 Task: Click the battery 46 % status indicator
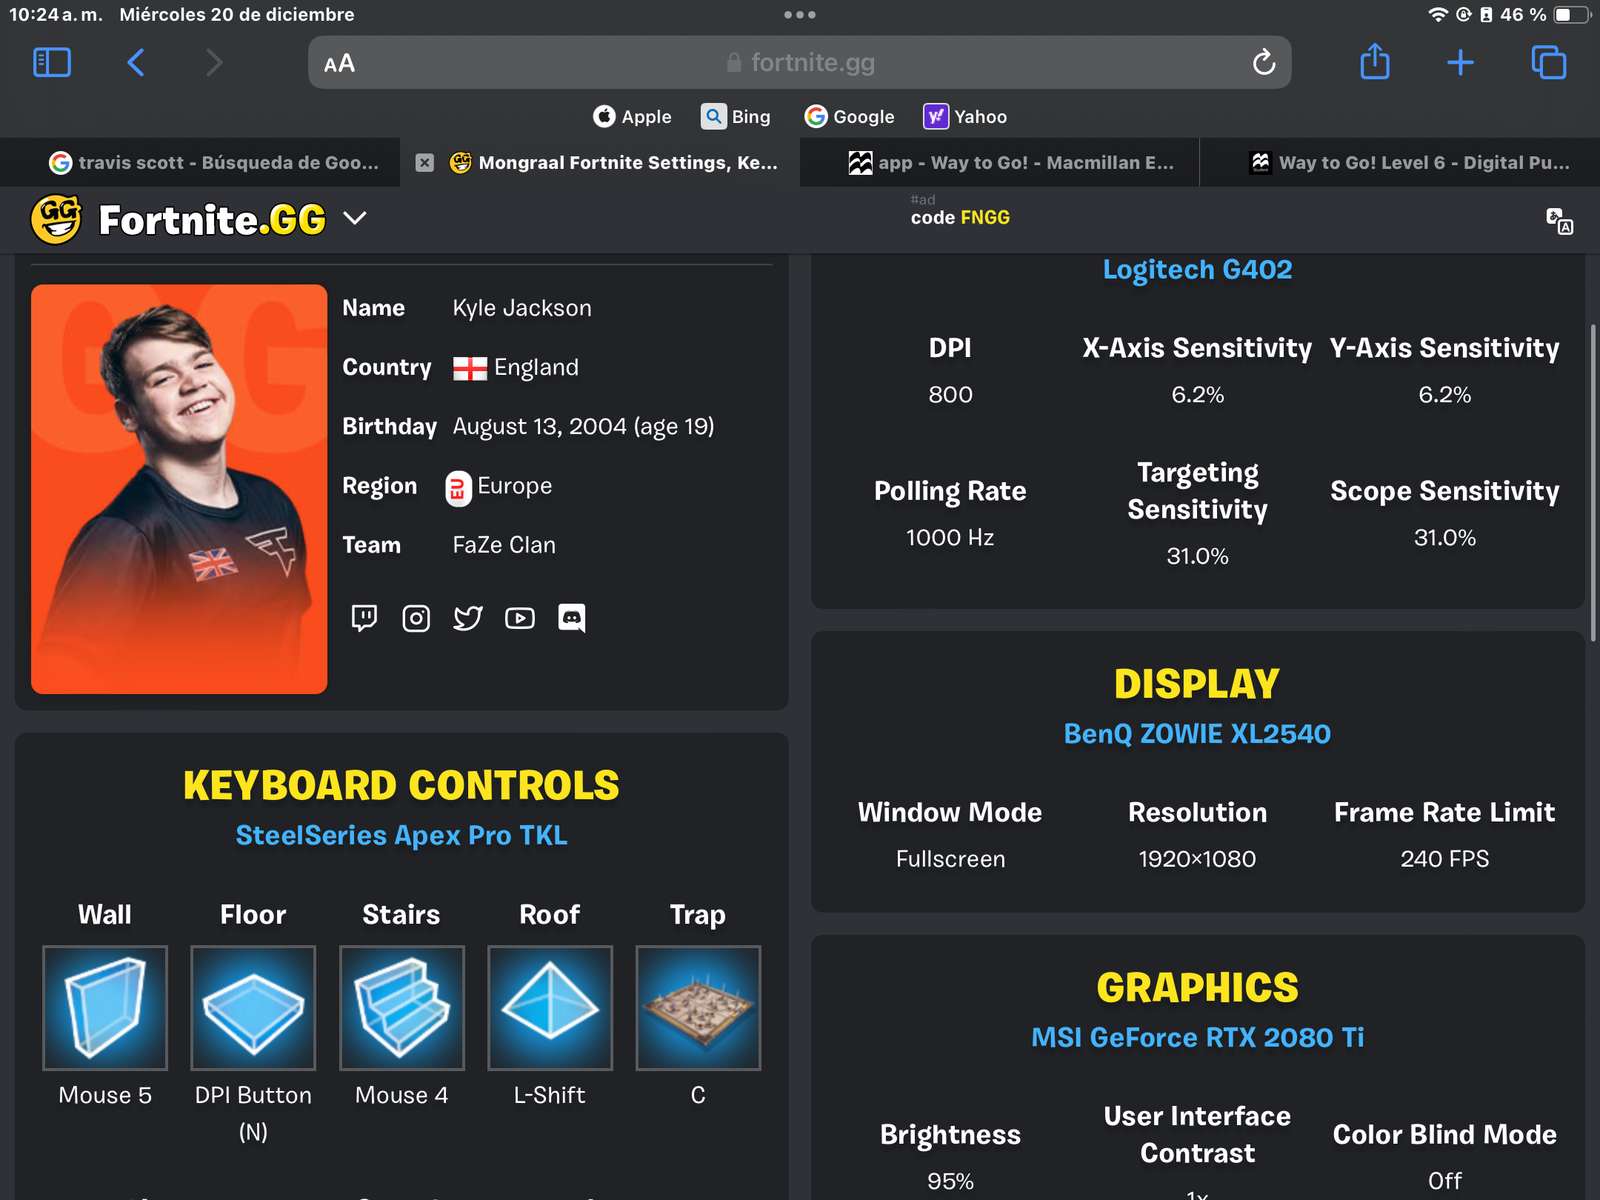[x=1543, y=14]
